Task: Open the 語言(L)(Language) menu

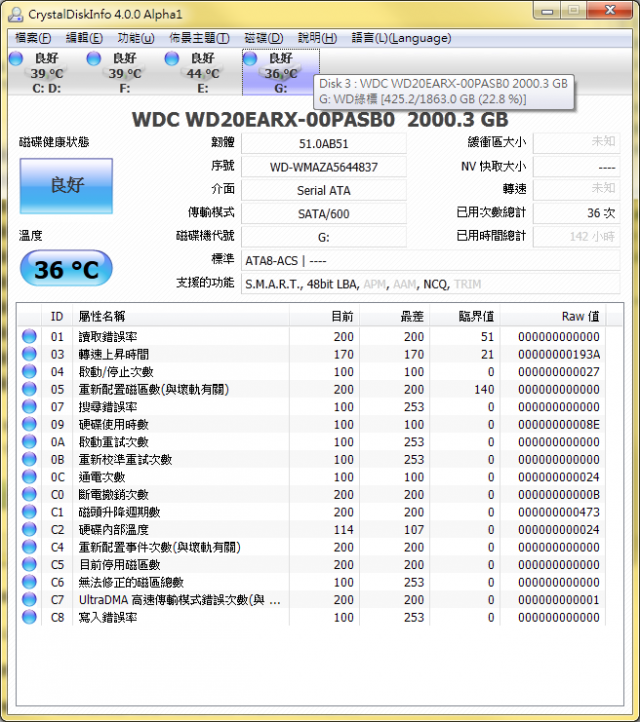Action: click(x=401, y=38)
